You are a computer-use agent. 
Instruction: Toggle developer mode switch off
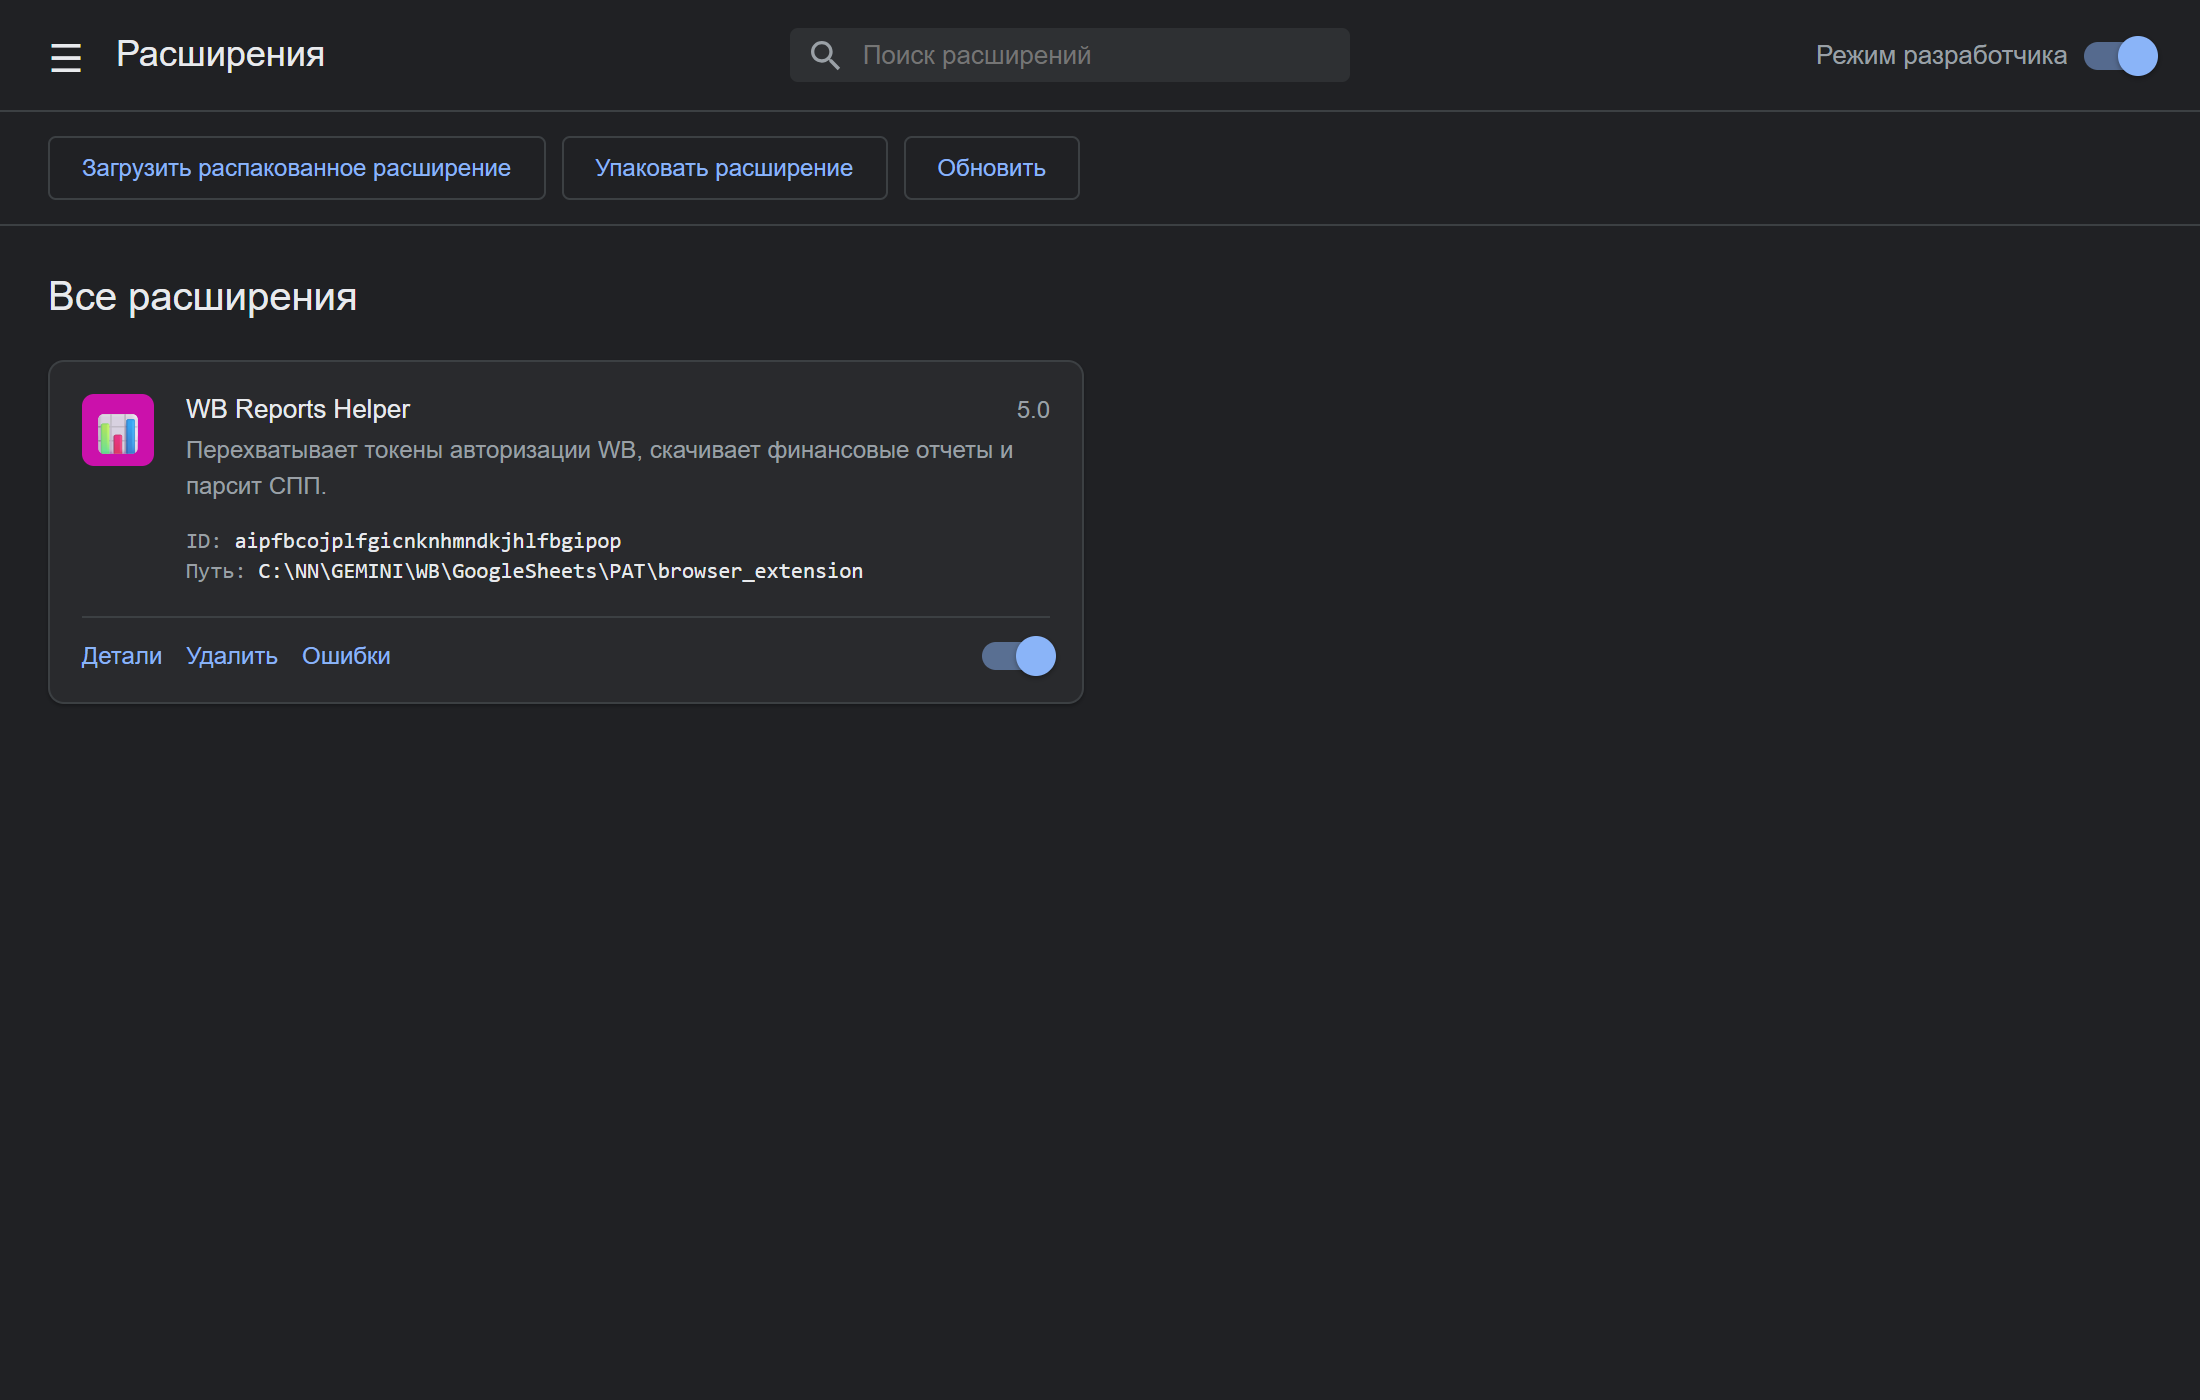point(2121,56)
